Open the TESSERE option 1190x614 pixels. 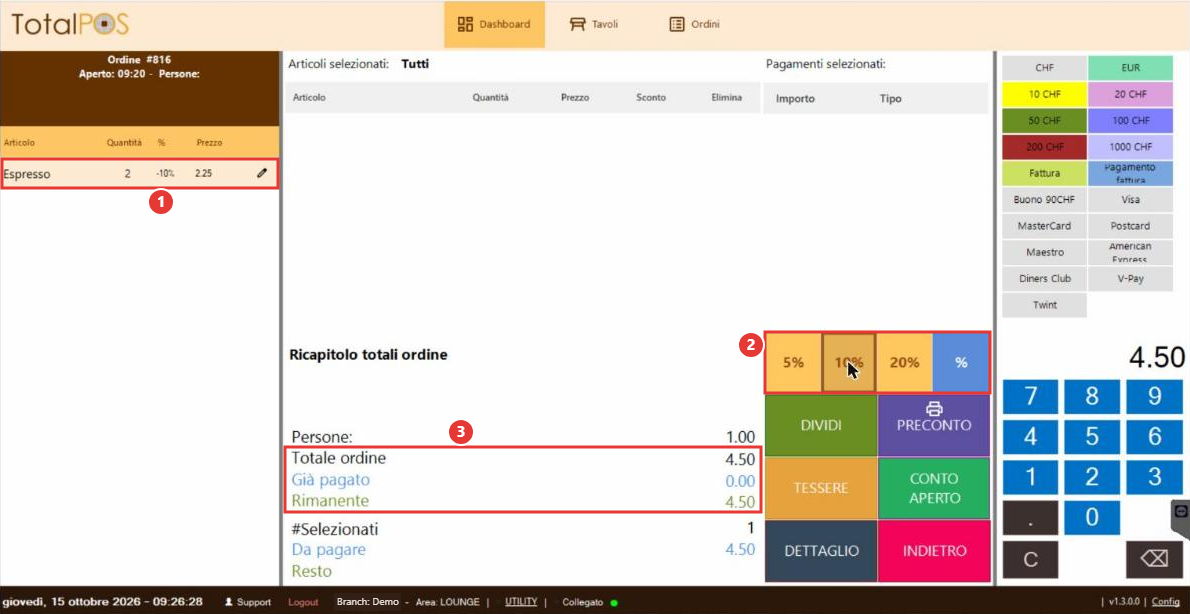coord(821,488)
